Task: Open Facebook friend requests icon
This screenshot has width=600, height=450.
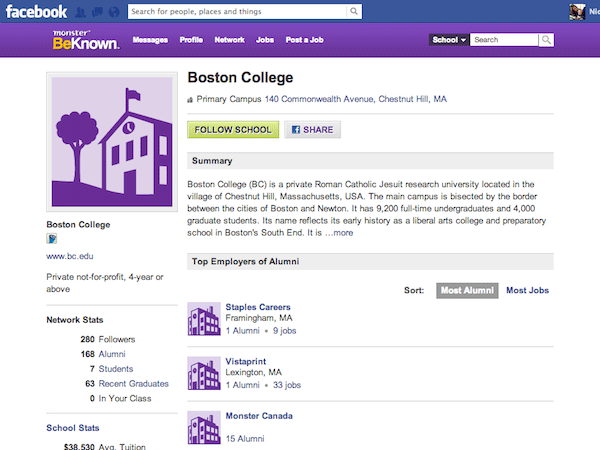Action: (80, 12)
